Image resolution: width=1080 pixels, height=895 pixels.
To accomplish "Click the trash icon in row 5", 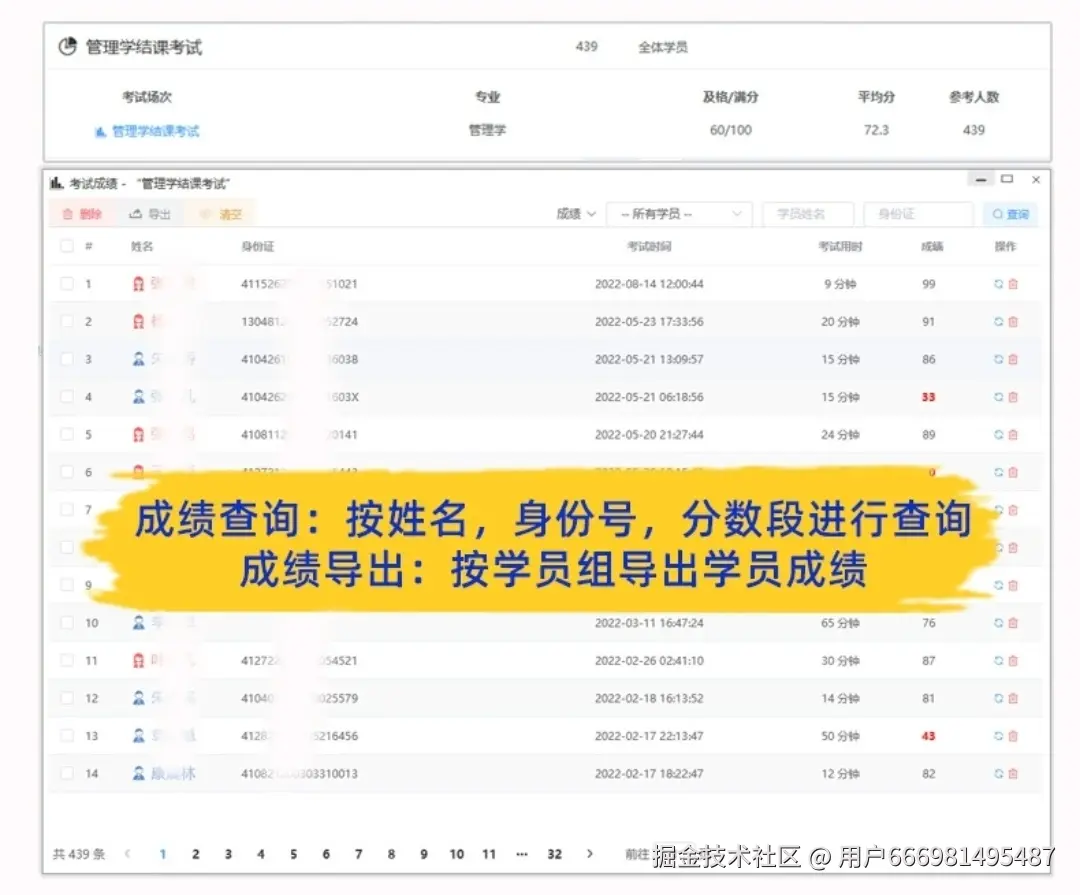I will tap(1013, 435).
